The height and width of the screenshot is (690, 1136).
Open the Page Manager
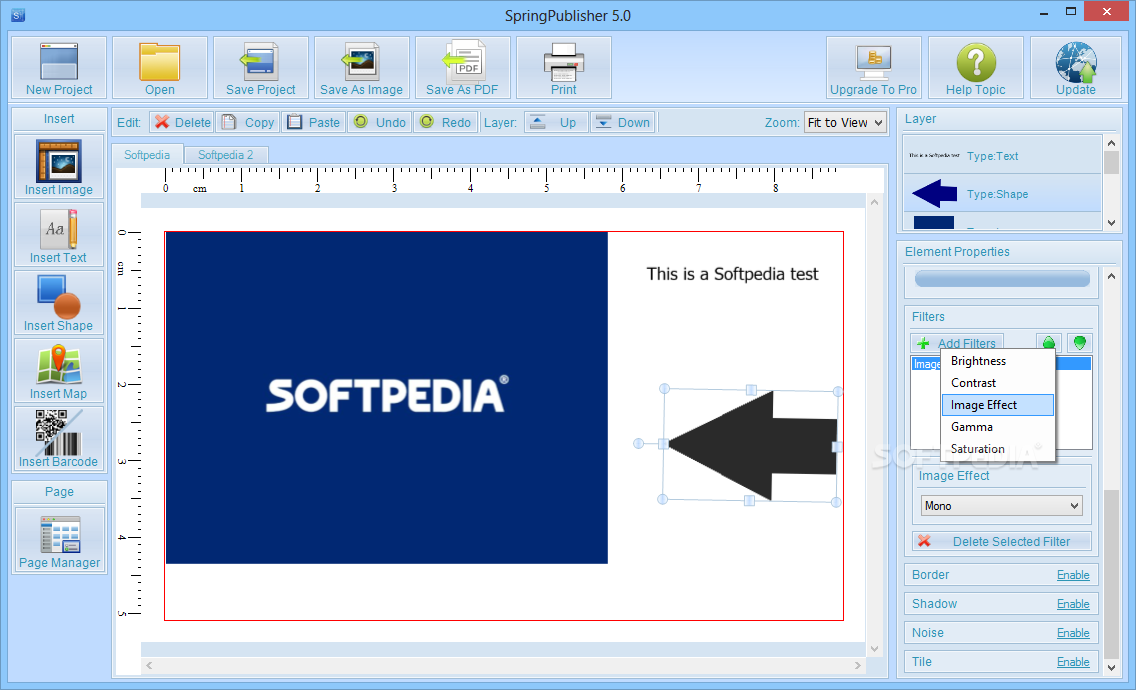pyautogui.click(x=59, y=541)
